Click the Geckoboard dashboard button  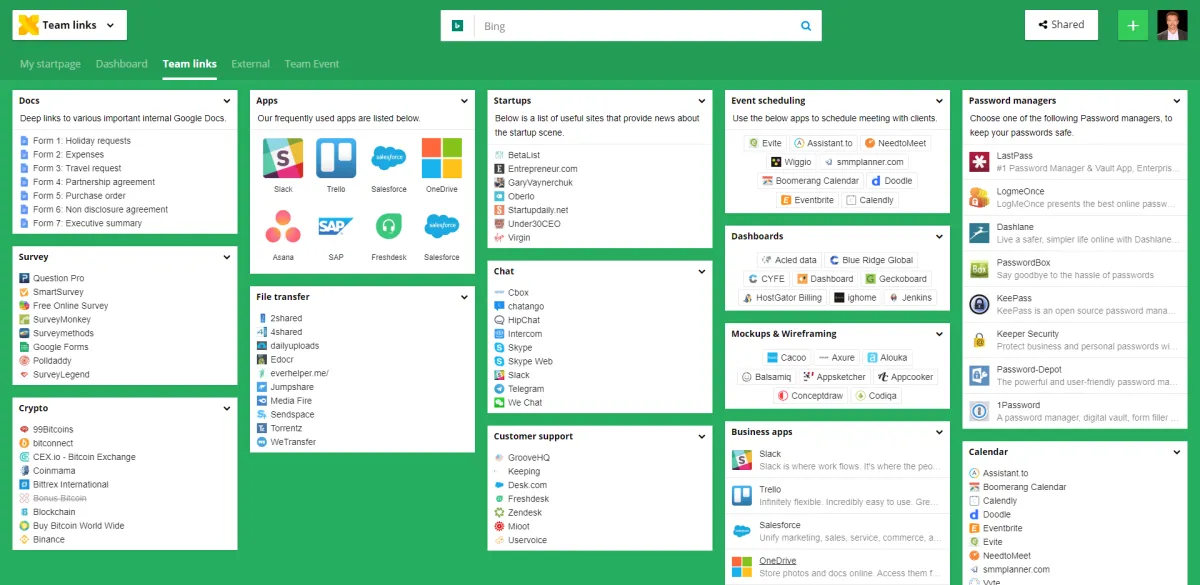897,279
